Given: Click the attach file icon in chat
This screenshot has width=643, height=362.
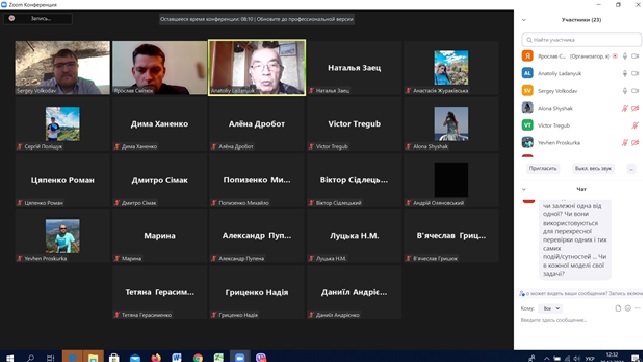Looking at the screenshot, I should (x=618, y=308).
